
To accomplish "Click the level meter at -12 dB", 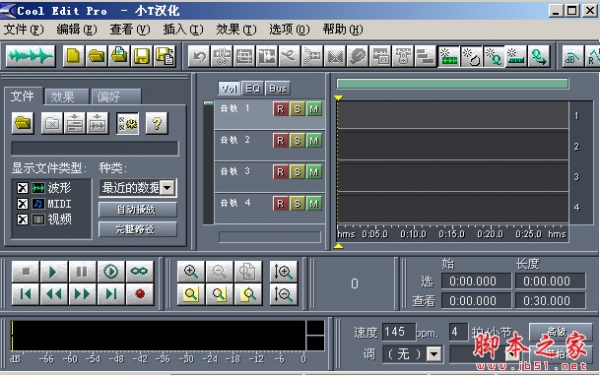I will [x=256, y=359].
